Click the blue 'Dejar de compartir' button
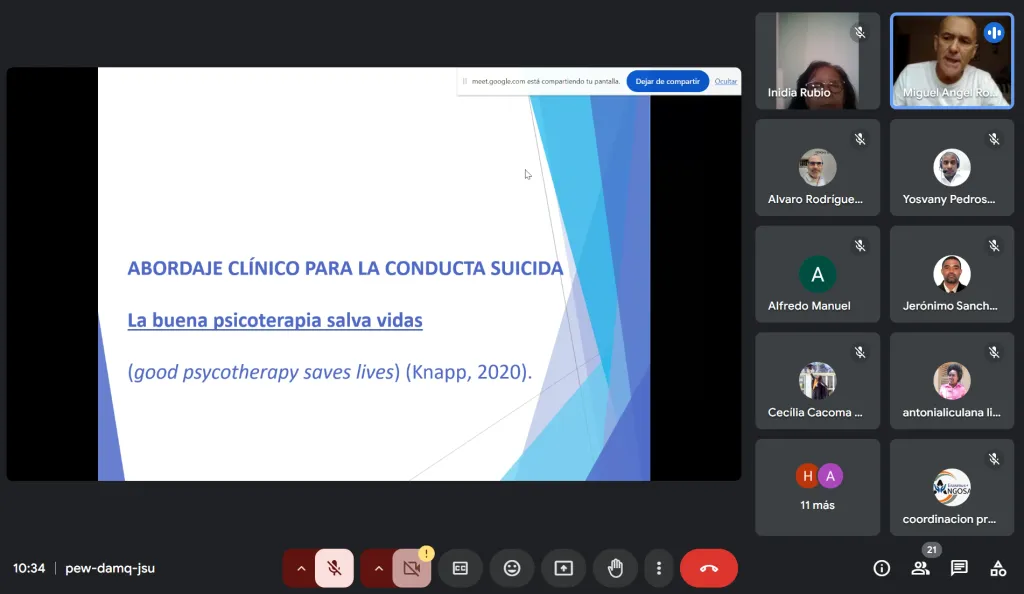1024x594 pixels. pyautogui.click(x=667, y=81)
